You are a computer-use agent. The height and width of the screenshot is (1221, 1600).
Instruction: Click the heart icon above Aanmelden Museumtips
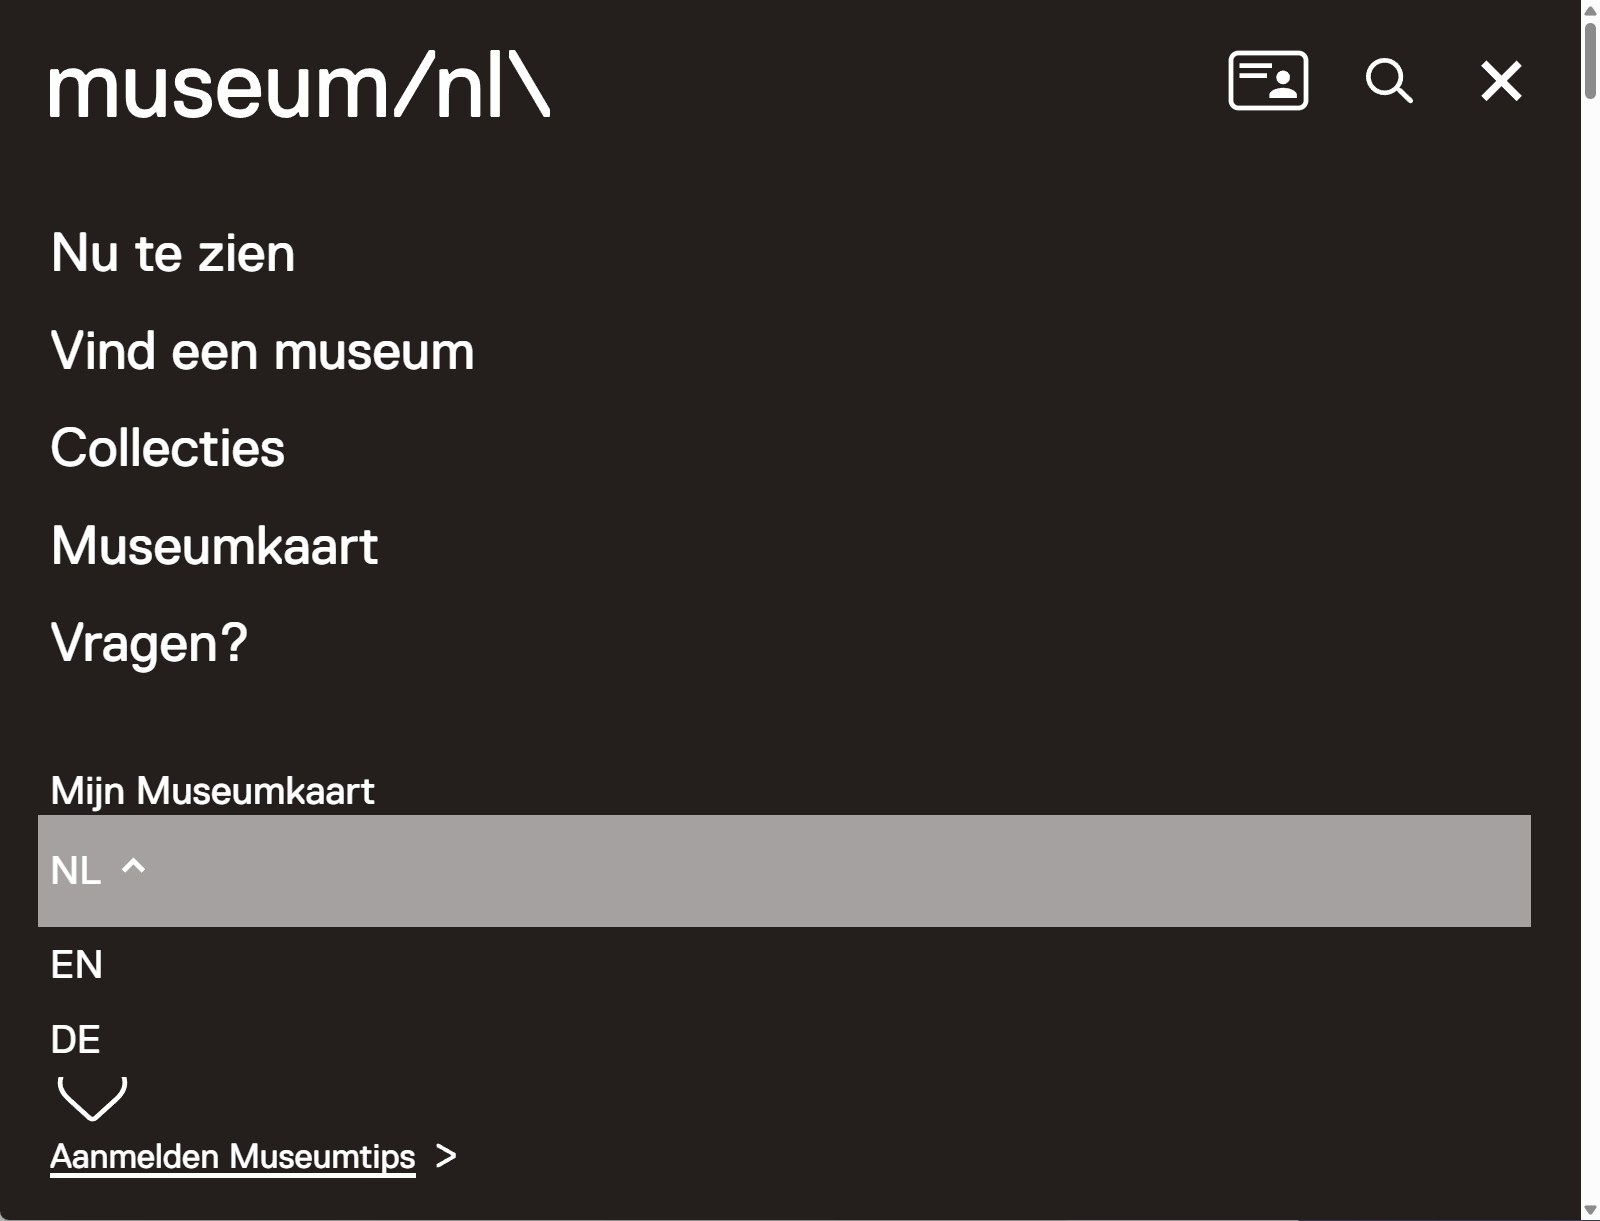92,1098
